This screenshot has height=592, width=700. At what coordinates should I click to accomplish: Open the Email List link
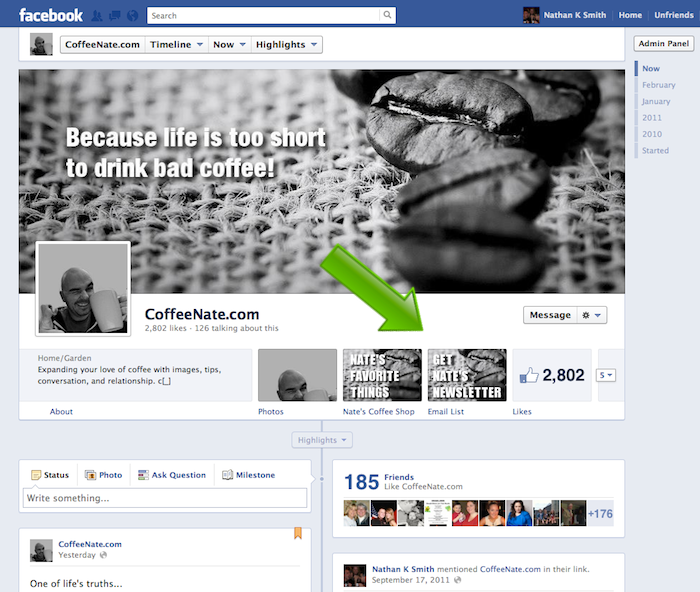click(x=446, y=412)
